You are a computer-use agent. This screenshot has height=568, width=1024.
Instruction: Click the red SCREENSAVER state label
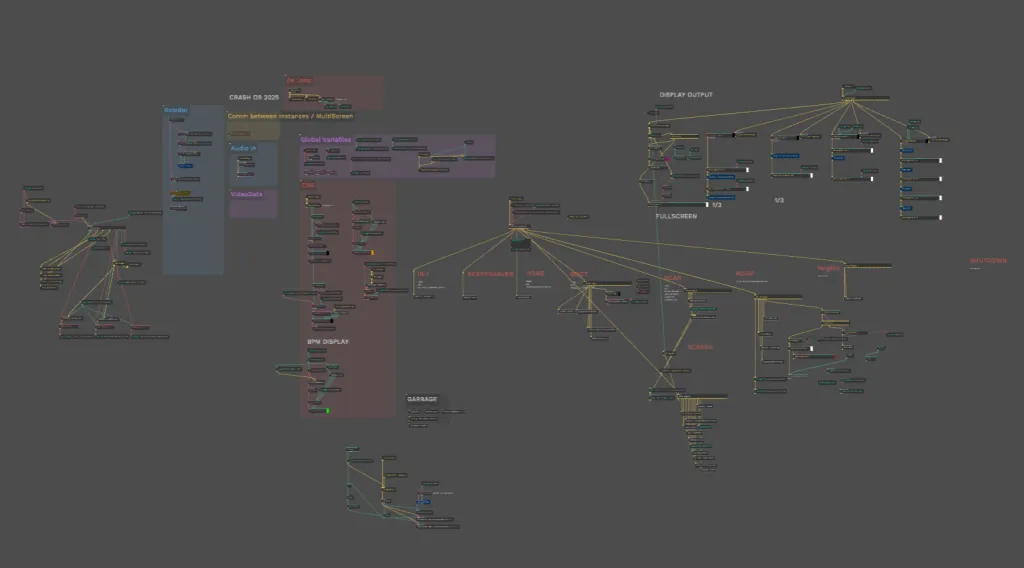click(490, 273)
